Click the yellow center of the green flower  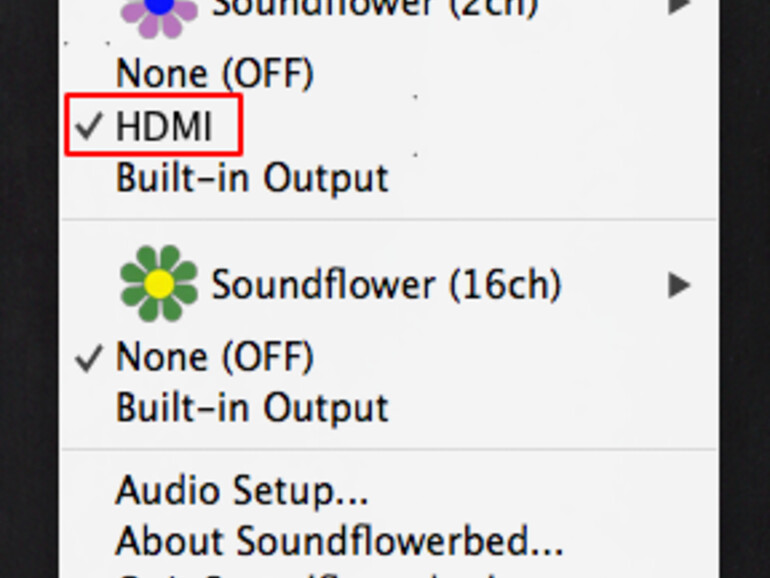click(159, 285)
